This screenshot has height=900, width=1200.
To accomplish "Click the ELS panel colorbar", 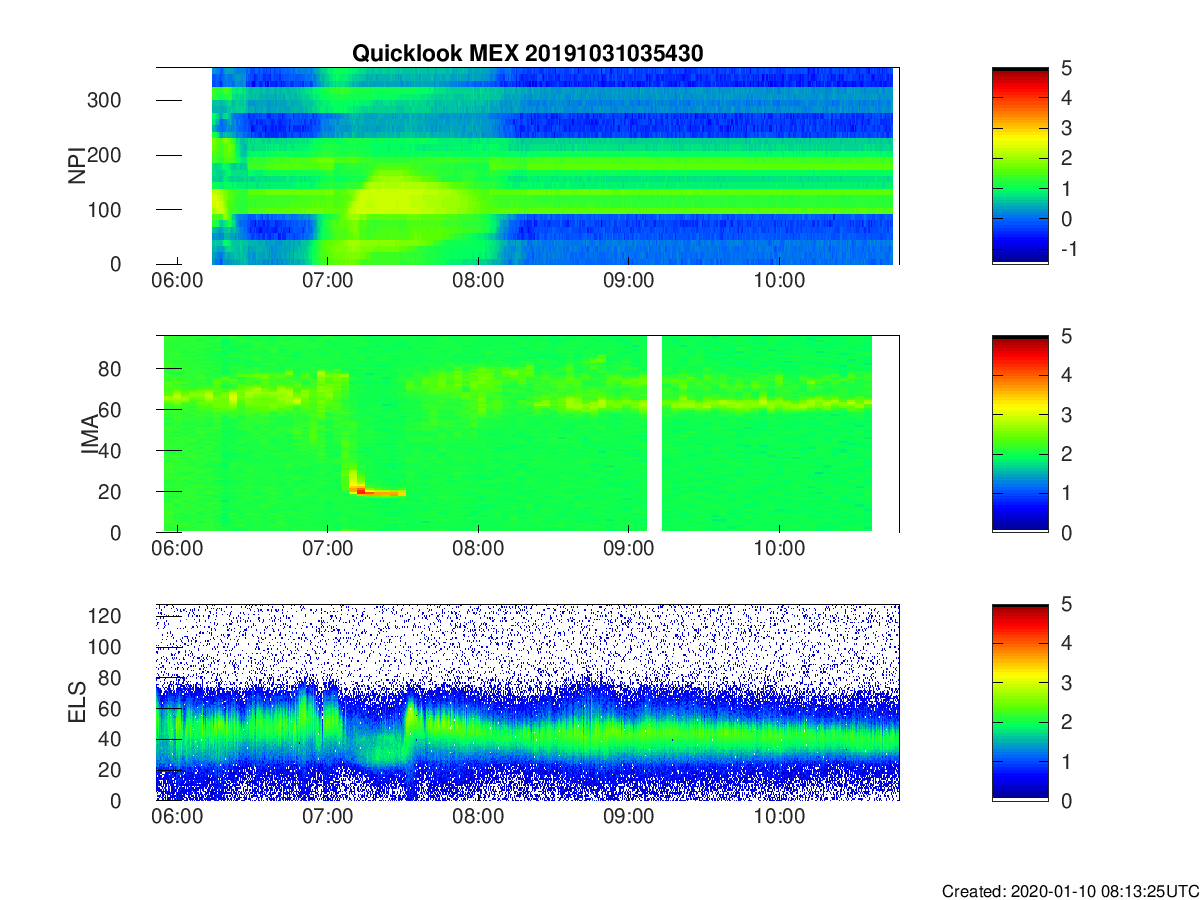I will point(1020,702).
